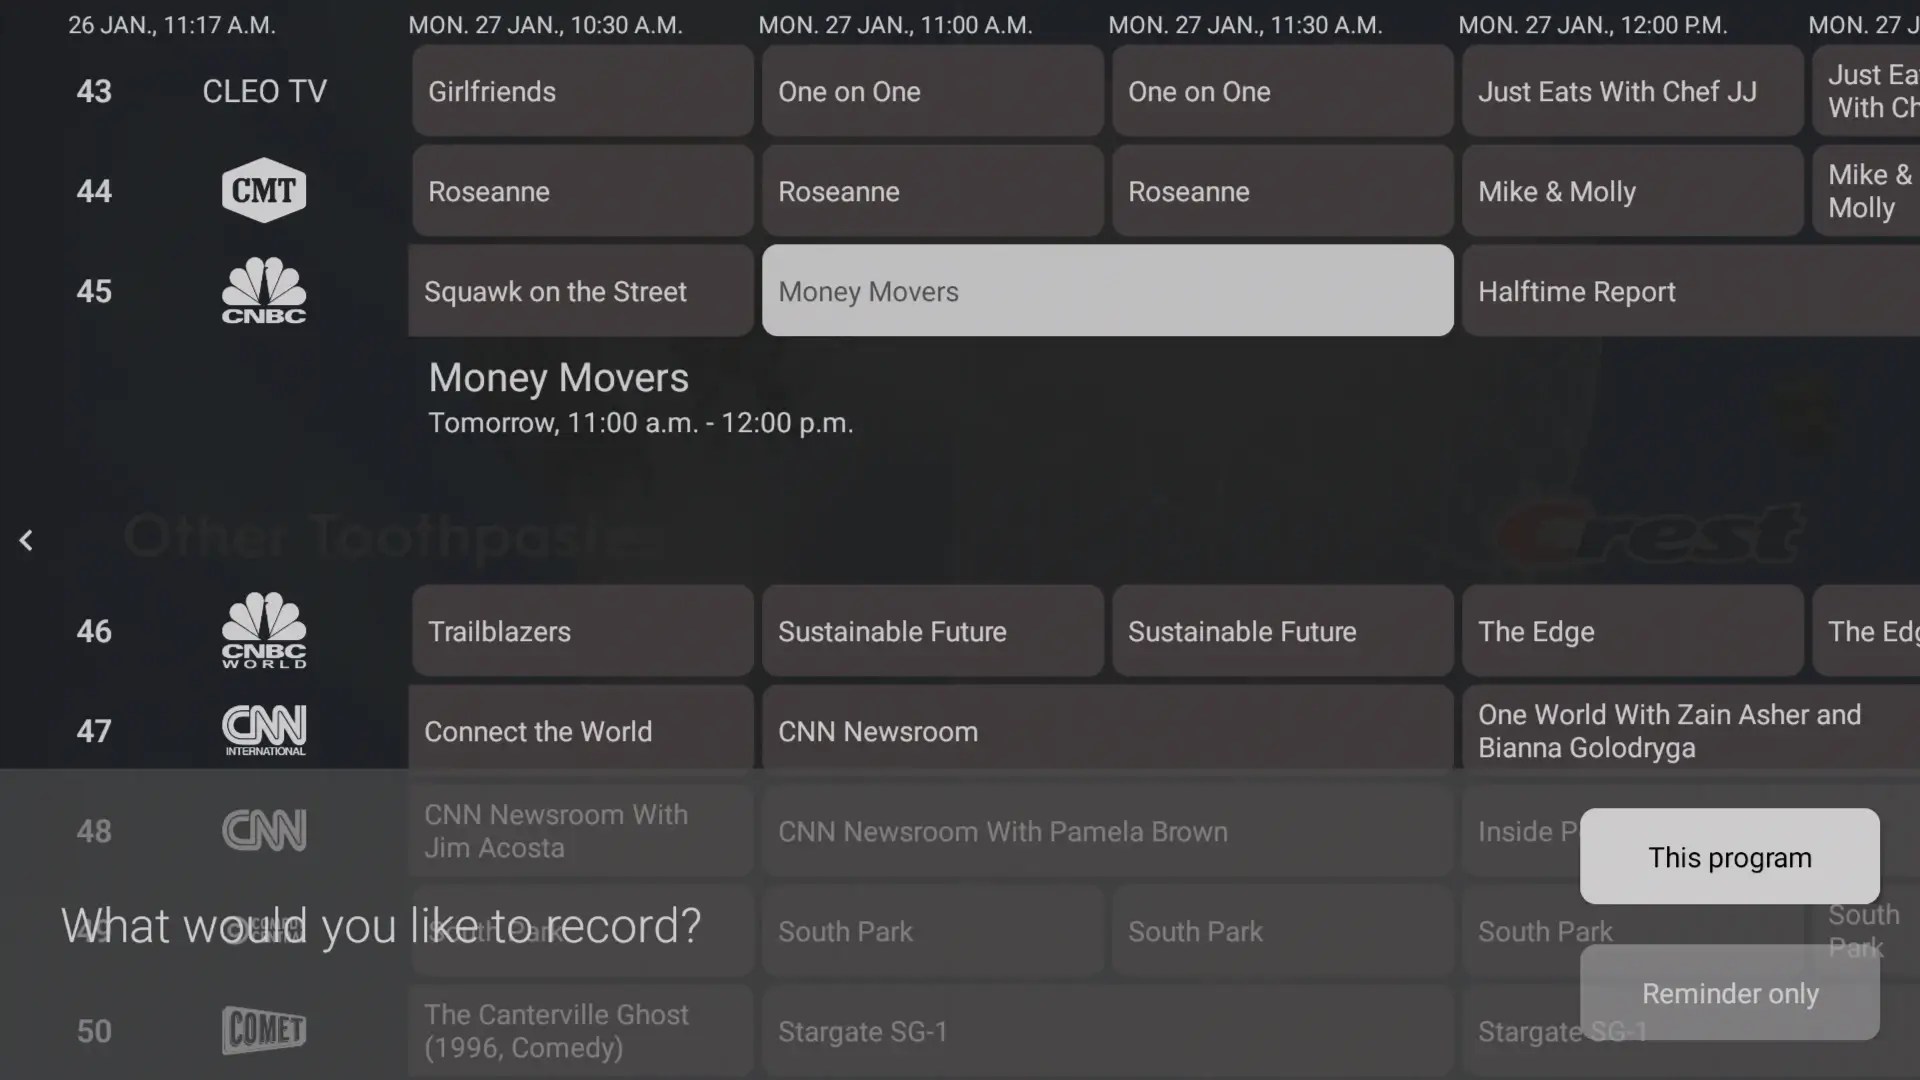Select Just Eats With Chef JJ at 12:00

point(1633,91)
